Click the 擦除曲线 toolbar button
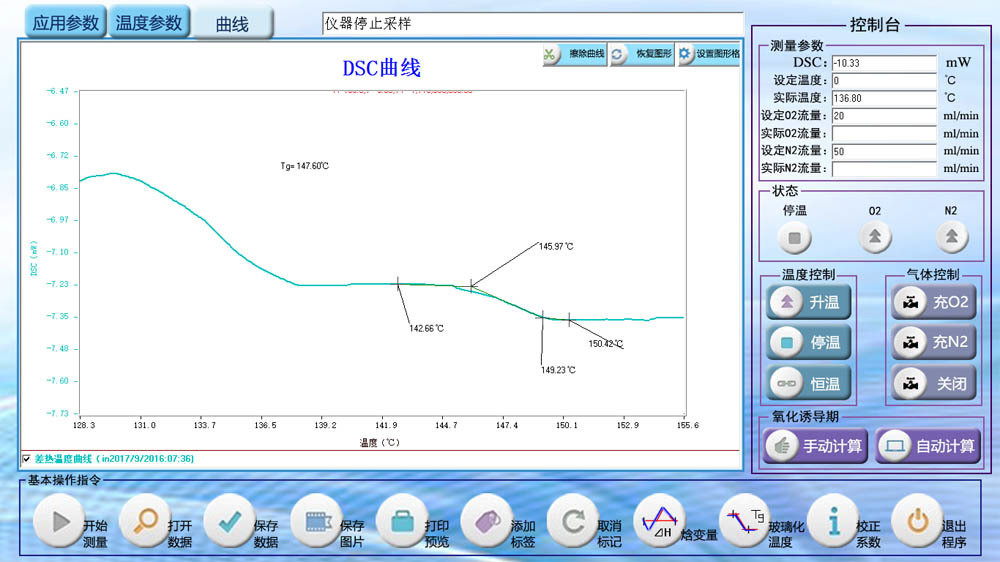Image resolution: width=1000 pixels, height=562 pixels. point(574,54)
